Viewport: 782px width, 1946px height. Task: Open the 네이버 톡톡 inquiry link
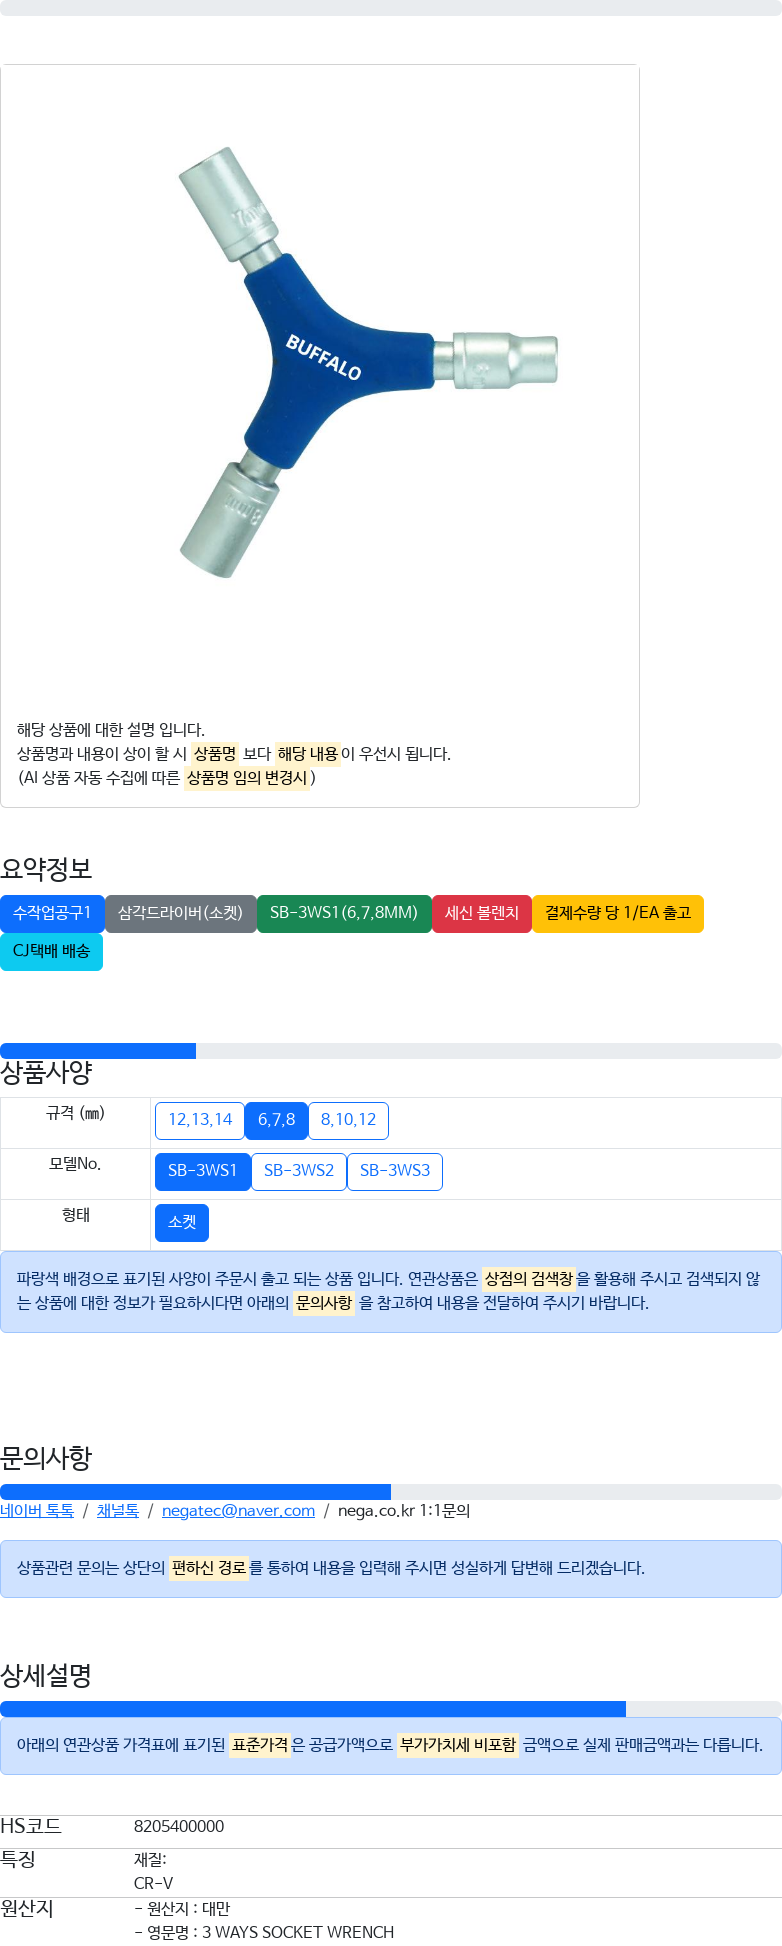[x=37, y=1510]
